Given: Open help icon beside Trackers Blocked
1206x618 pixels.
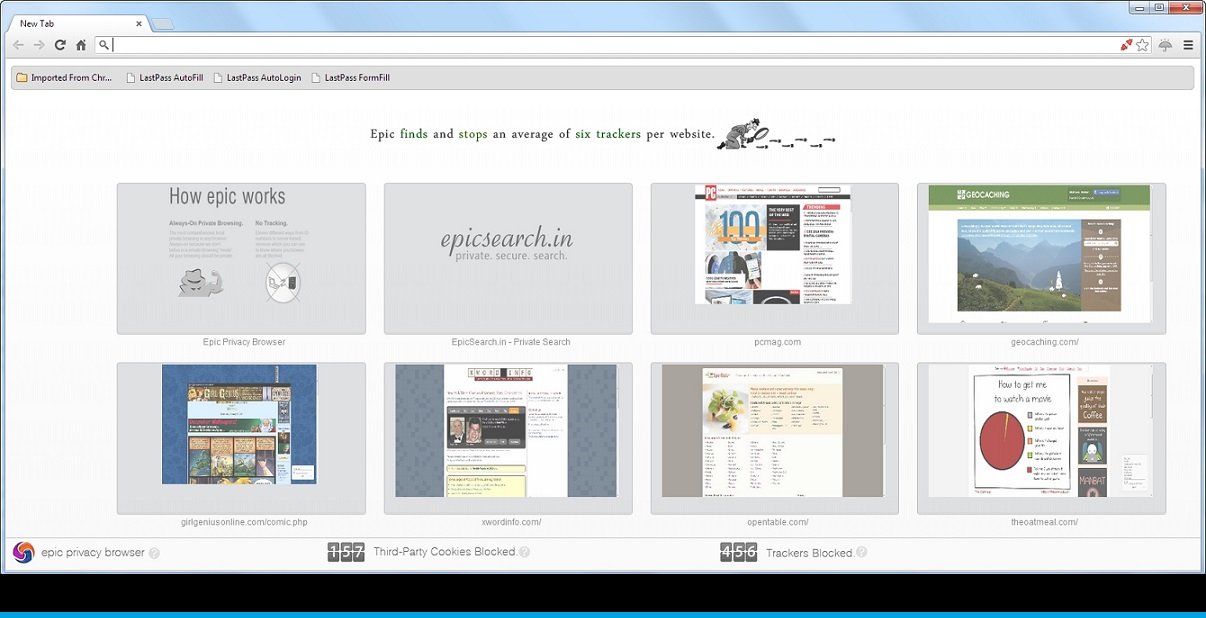Looking at the screenshot, I should (x=861, y=552).
